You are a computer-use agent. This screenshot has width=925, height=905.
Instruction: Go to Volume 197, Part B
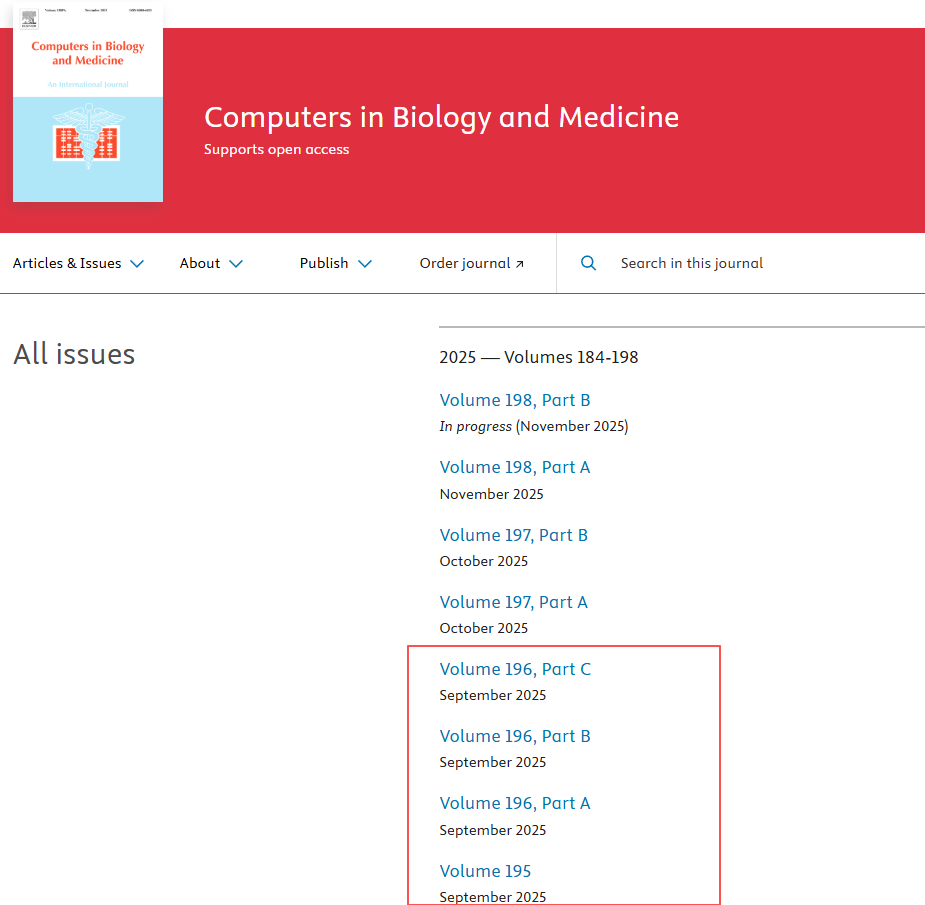(514, 535)
